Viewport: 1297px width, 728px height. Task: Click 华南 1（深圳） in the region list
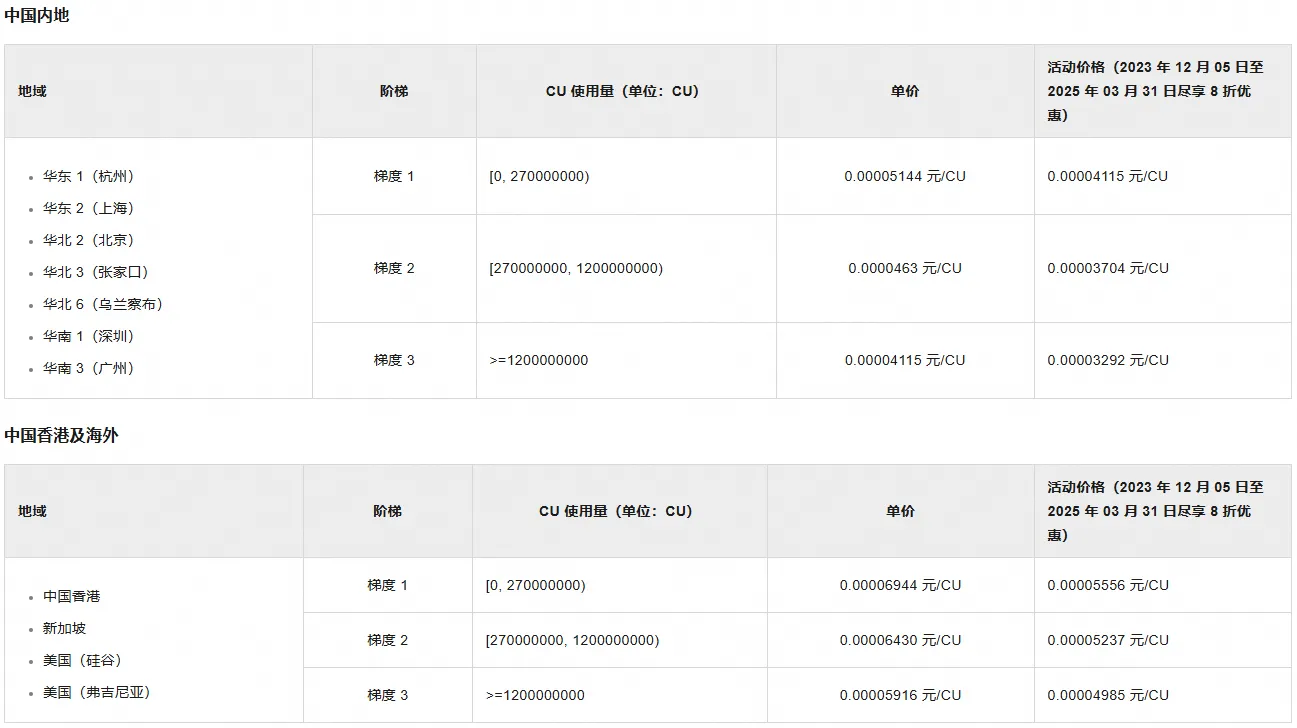88,336
